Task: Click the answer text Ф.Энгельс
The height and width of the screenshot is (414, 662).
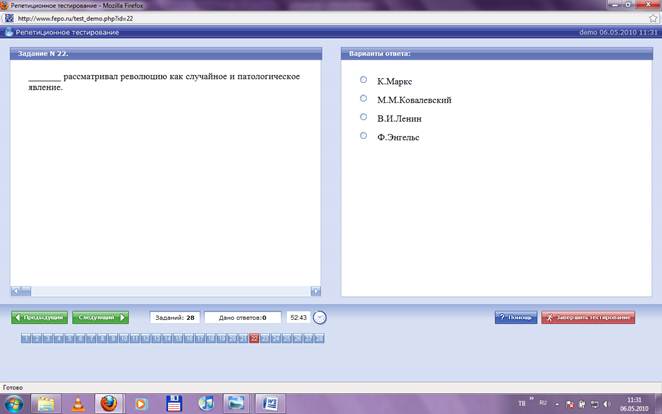Action: (398, 137)
